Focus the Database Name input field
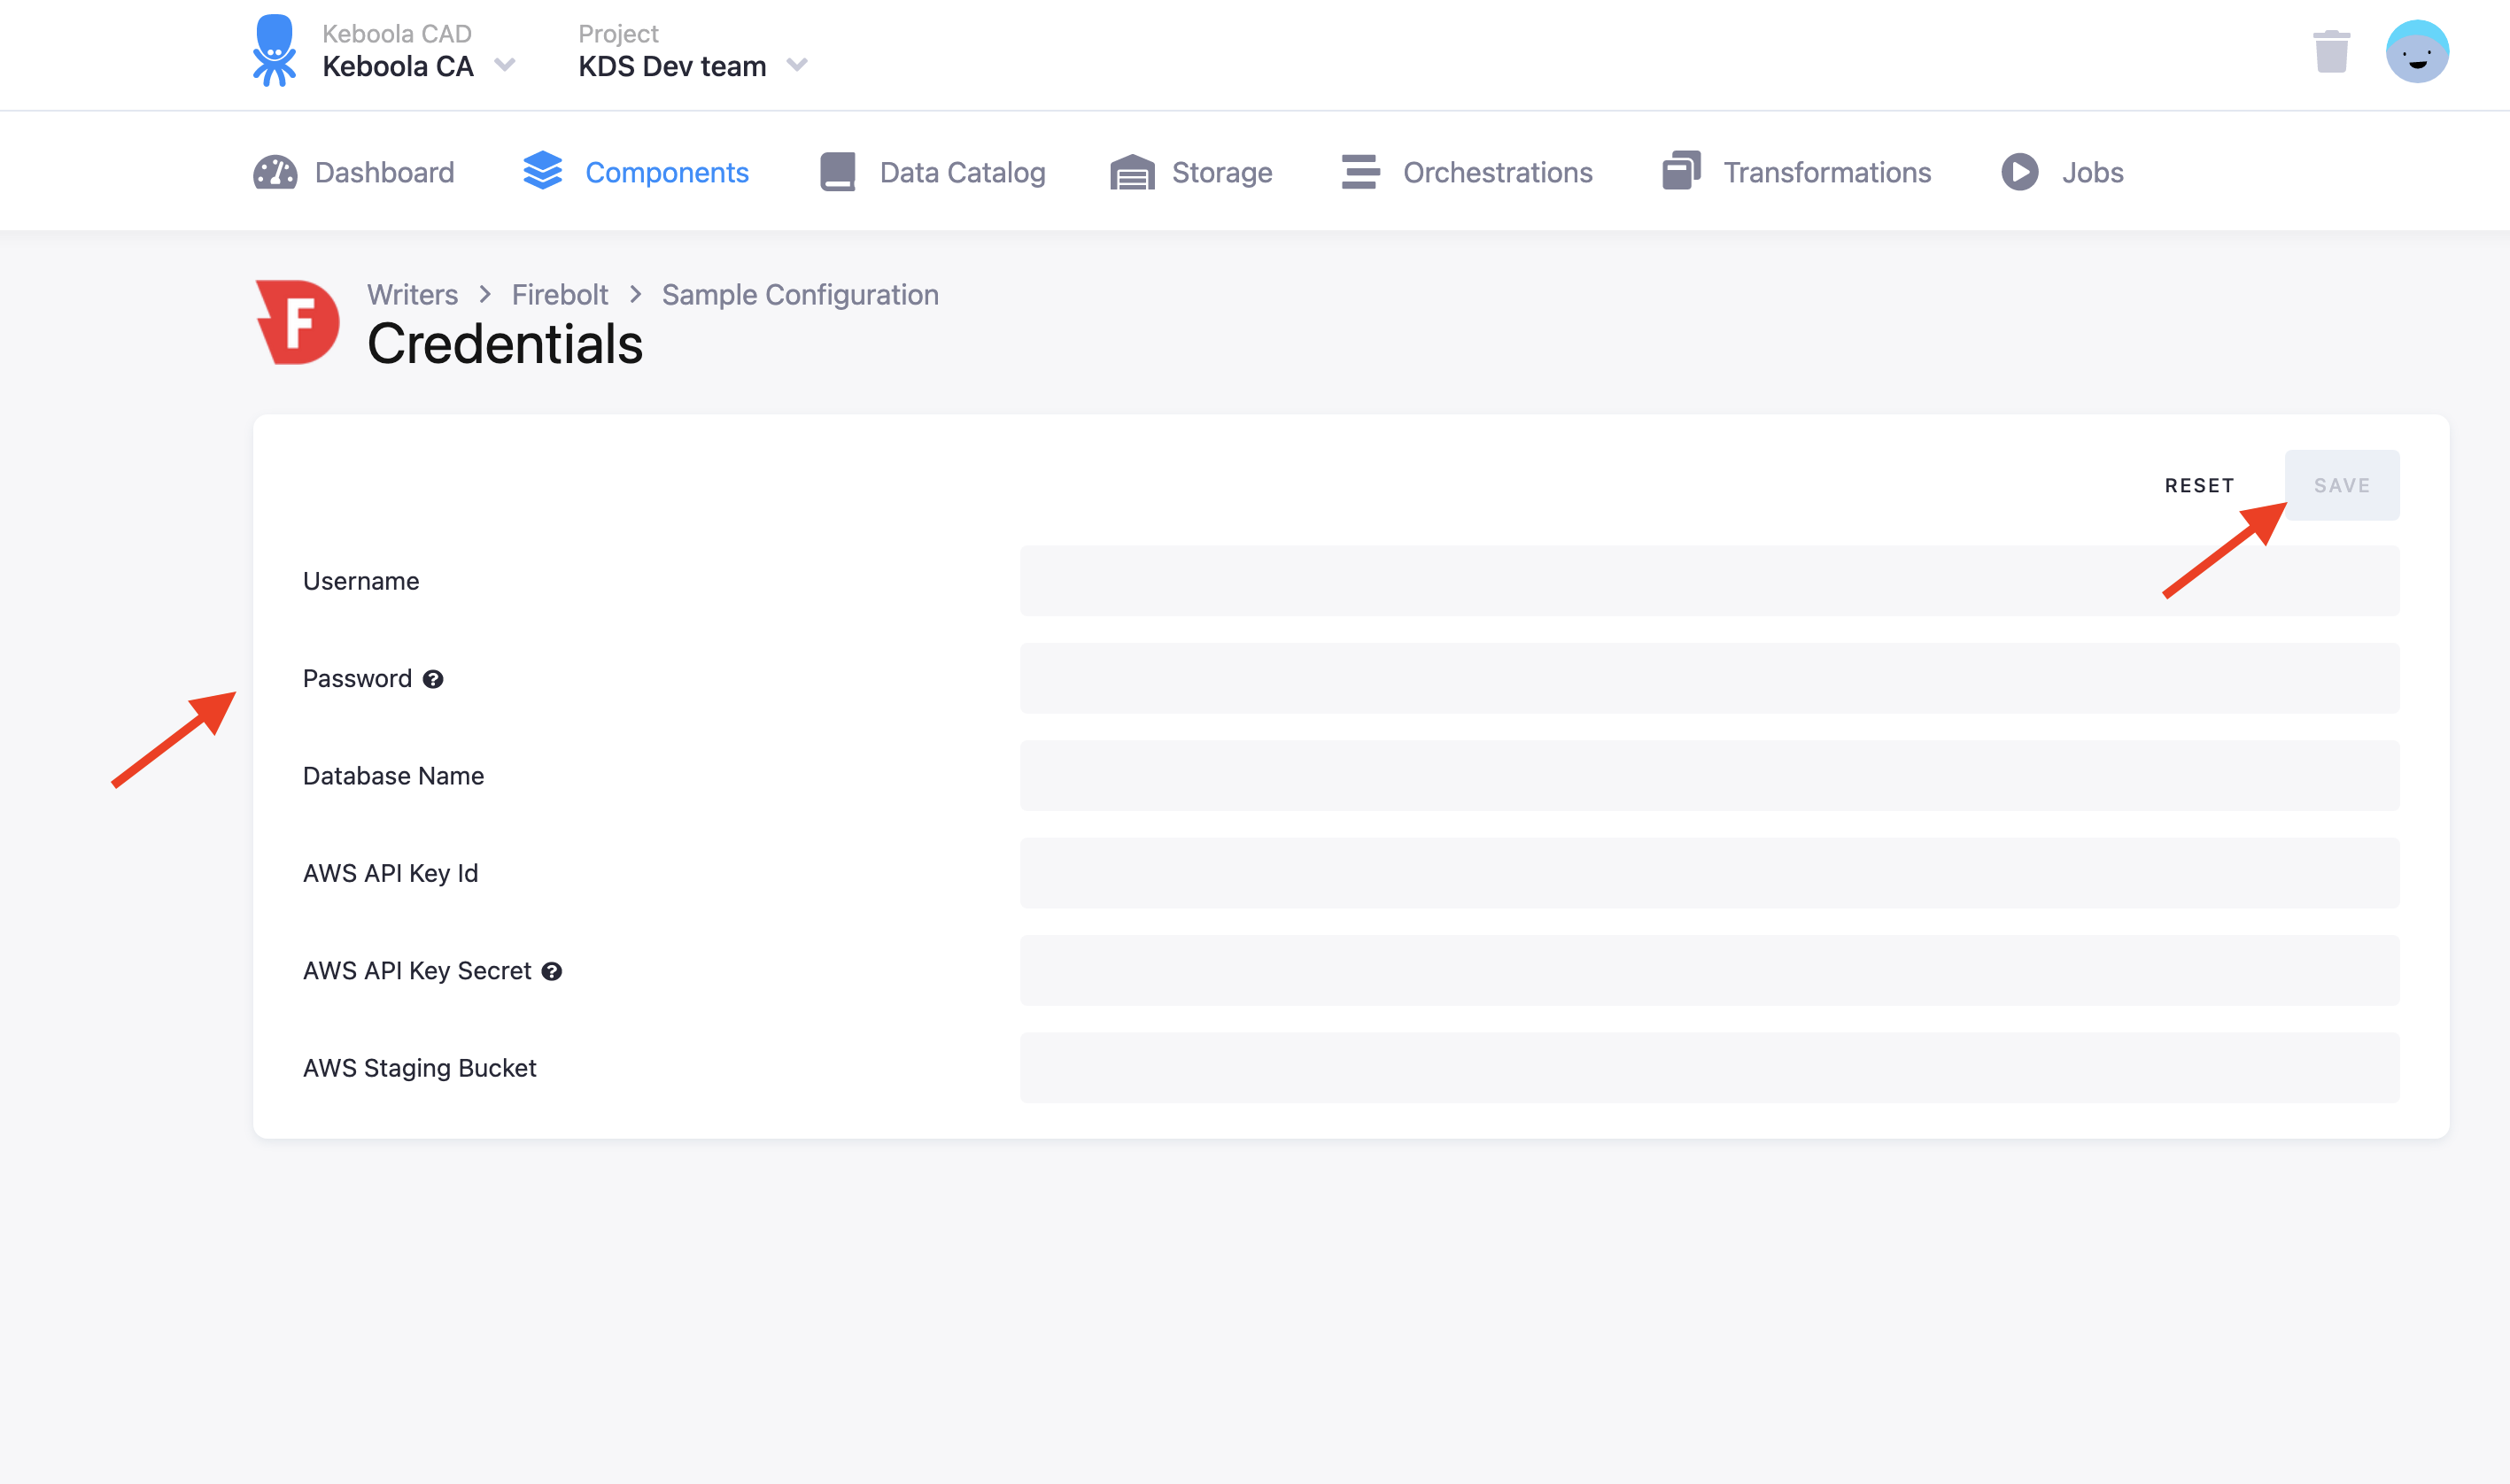 1709,776
